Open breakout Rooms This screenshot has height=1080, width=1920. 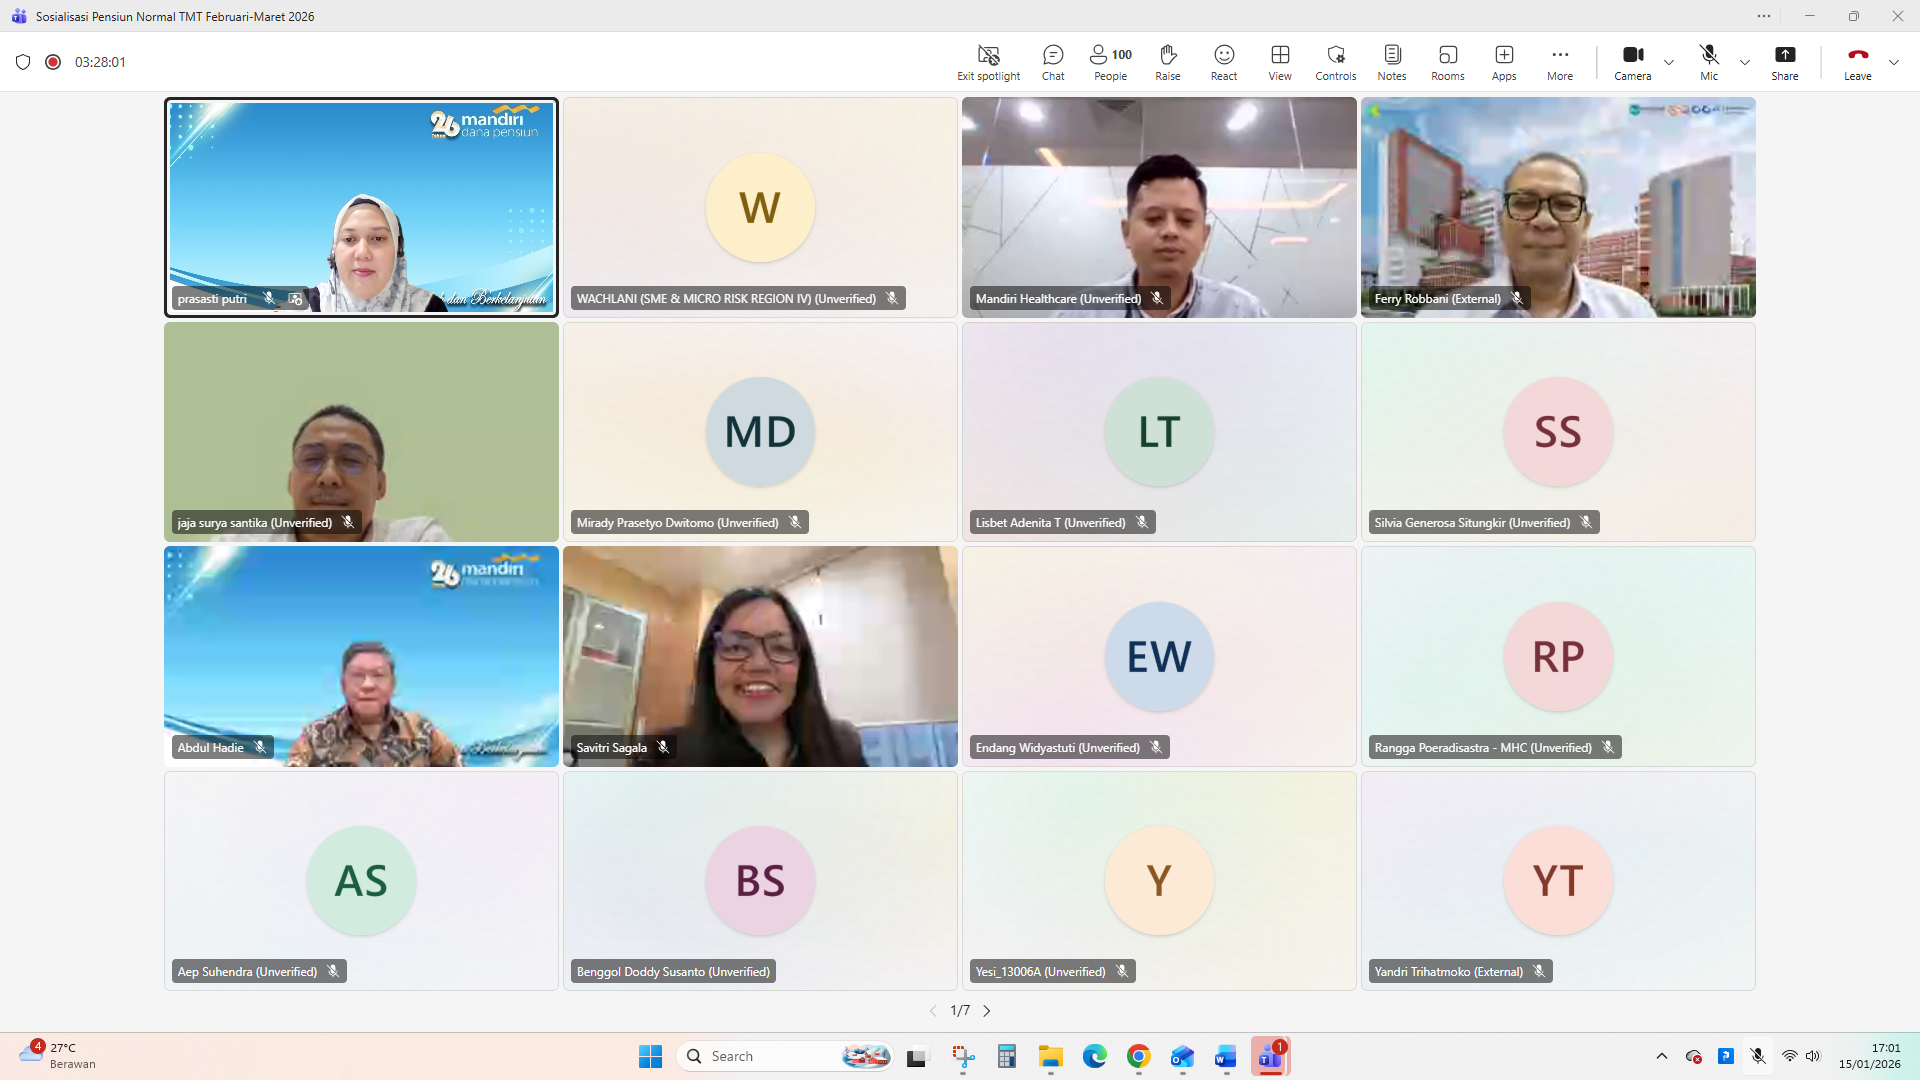pos(1448,62)
